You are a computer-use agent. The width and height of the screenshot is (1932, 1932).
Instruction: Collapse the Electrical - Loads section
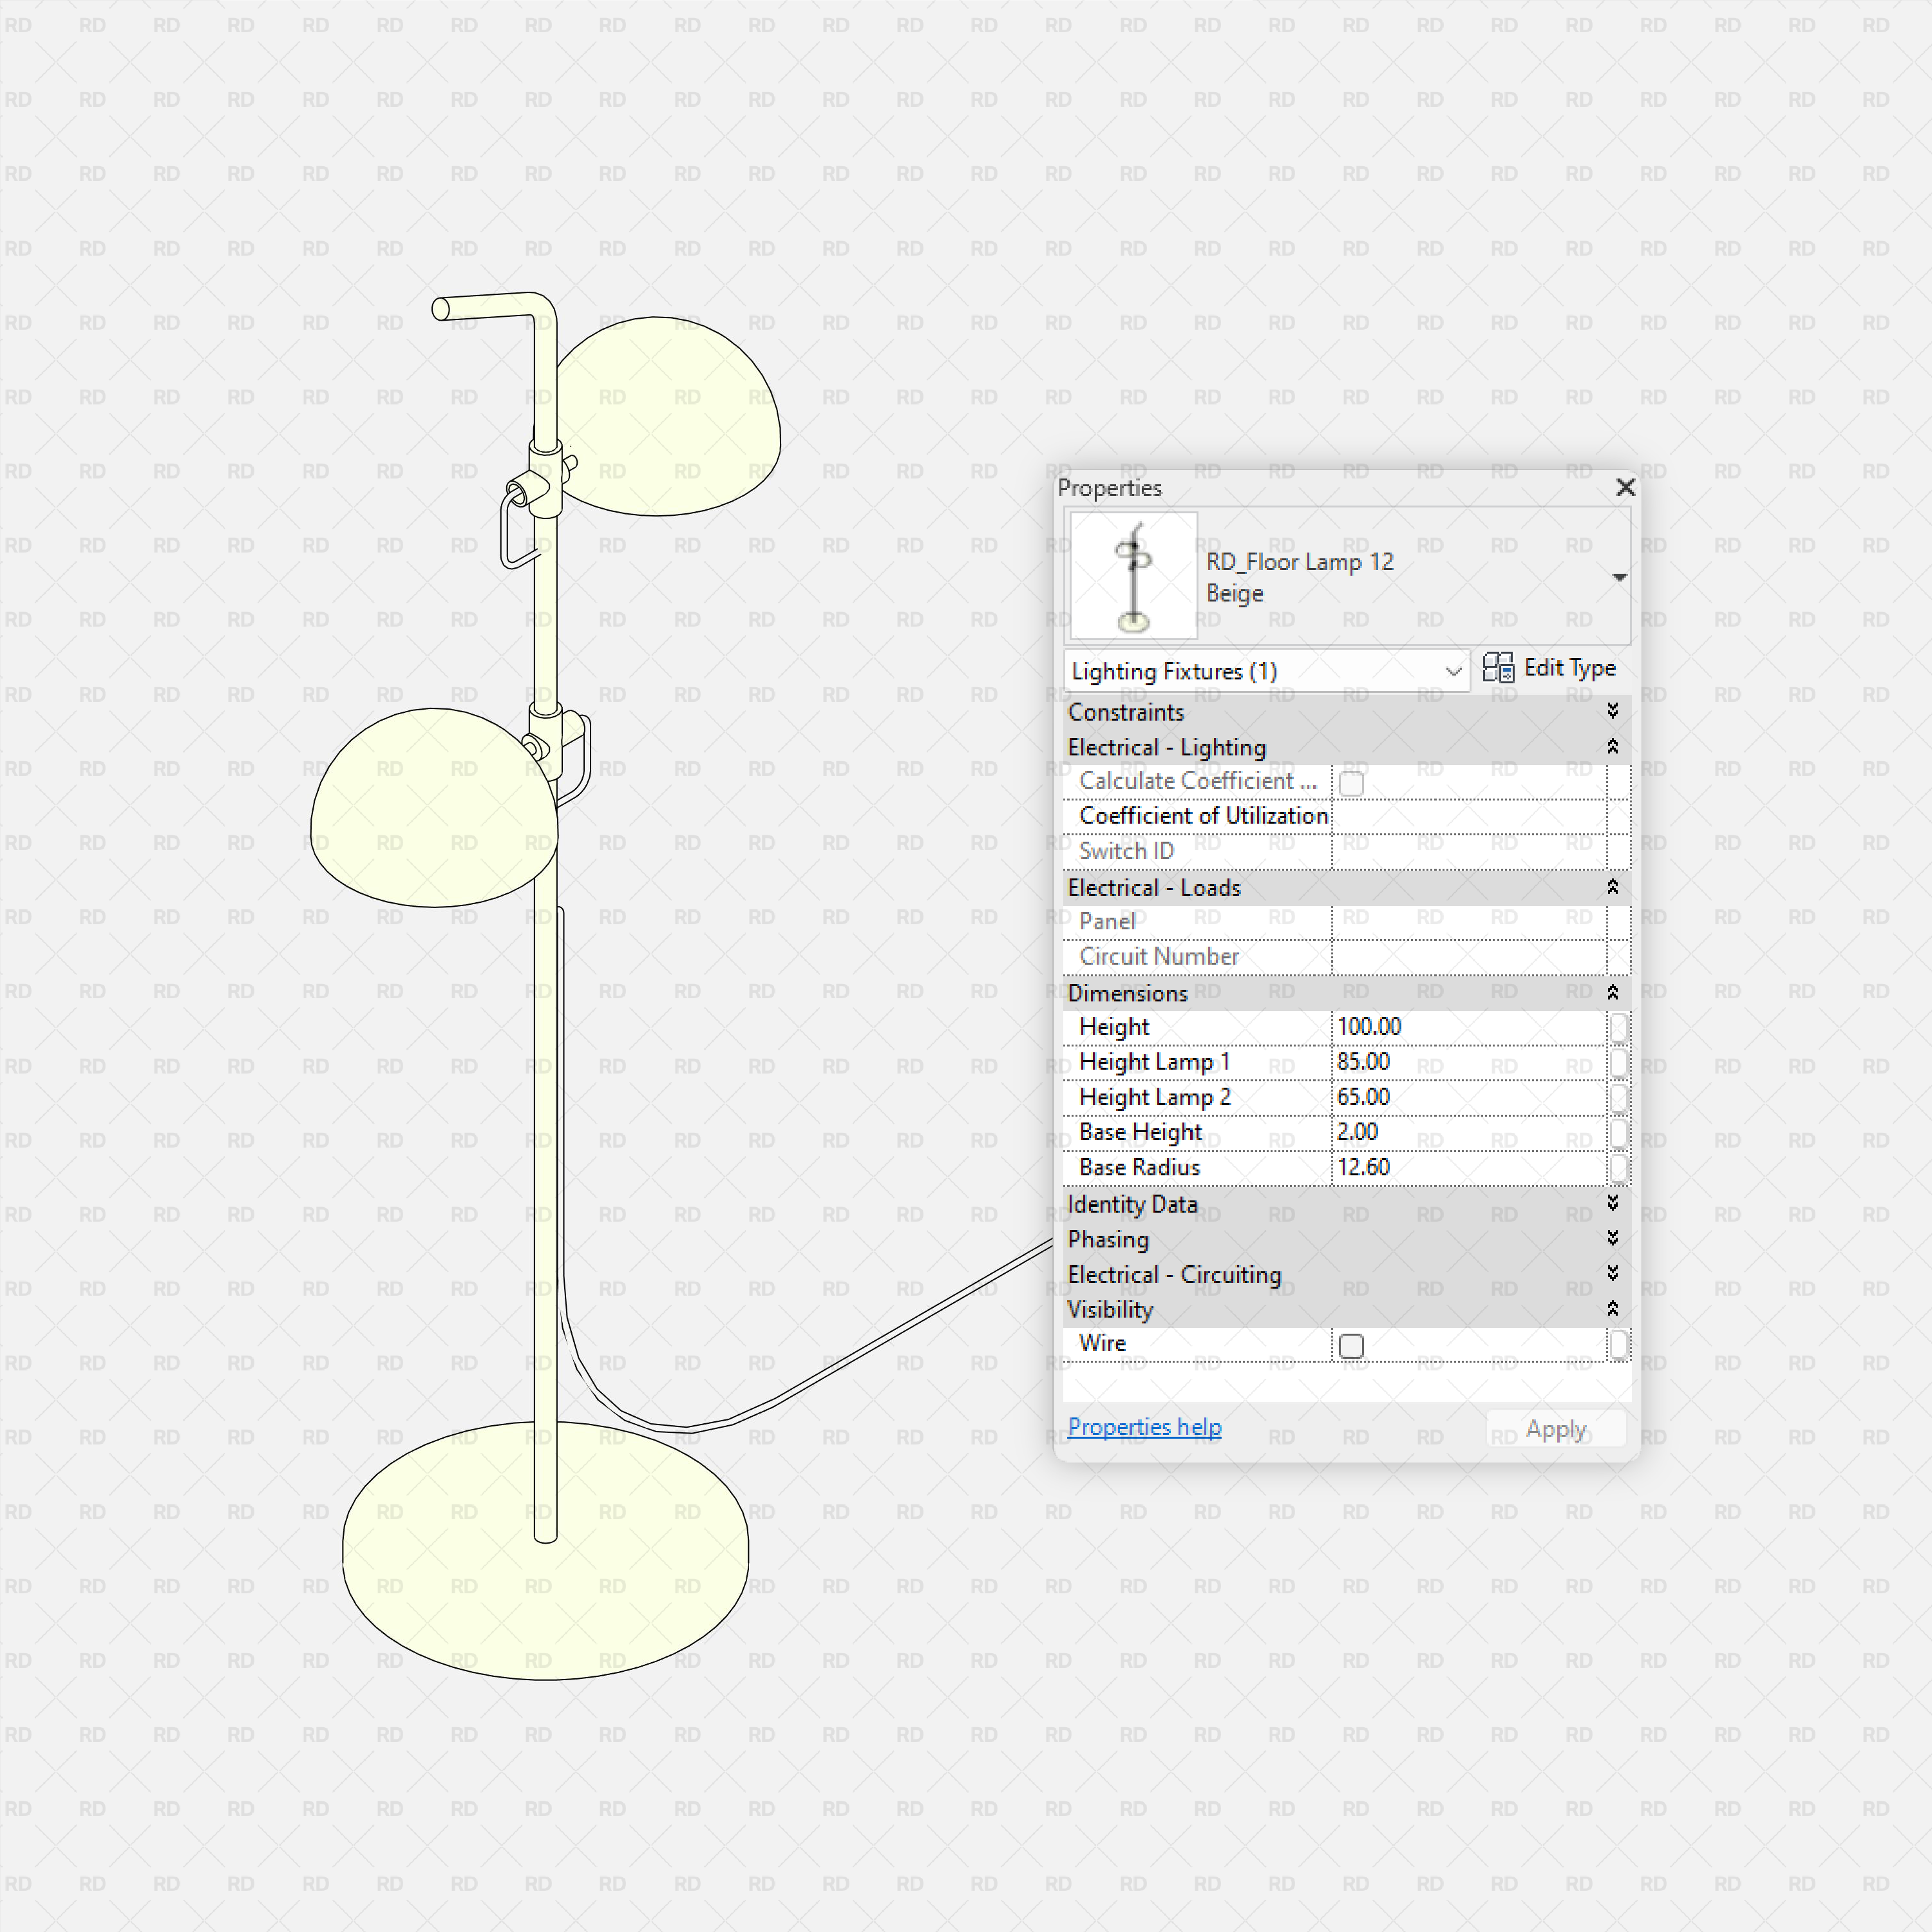pyautogui.click(x=1612, y=887)
